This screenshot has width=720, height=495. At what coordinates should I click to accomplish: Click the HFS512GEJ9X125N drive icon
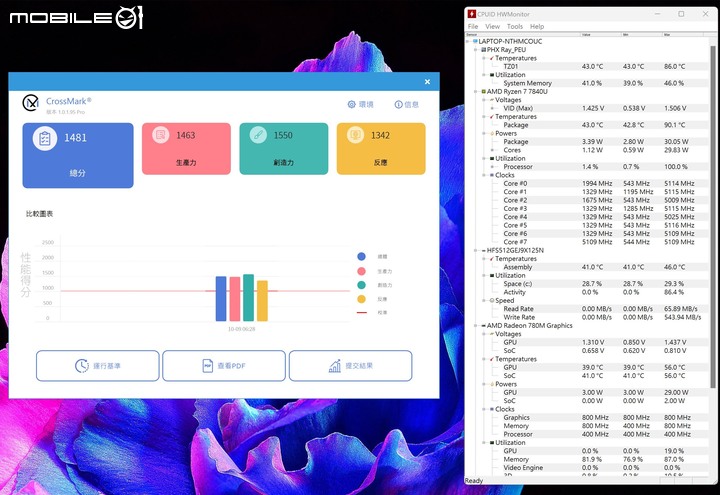tap(484, 250)
